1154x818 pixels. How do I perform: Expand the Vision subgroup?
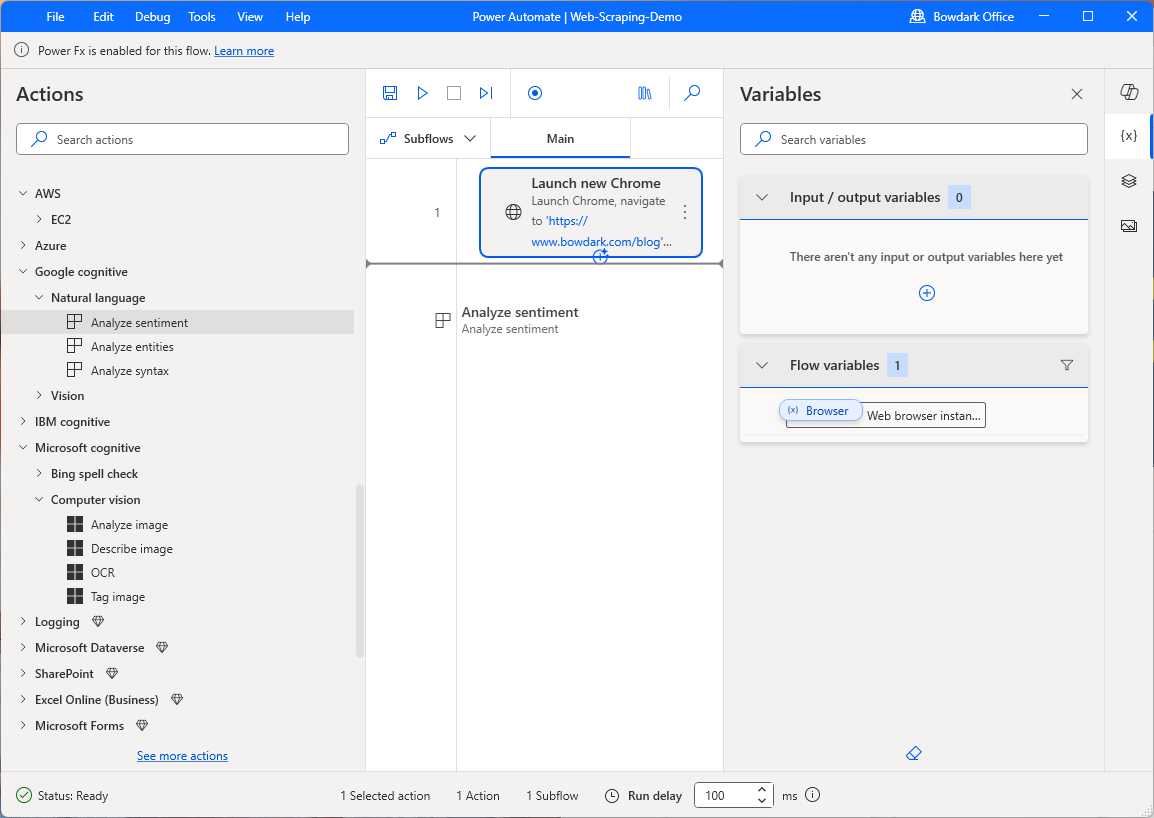(x=39, y=395)
